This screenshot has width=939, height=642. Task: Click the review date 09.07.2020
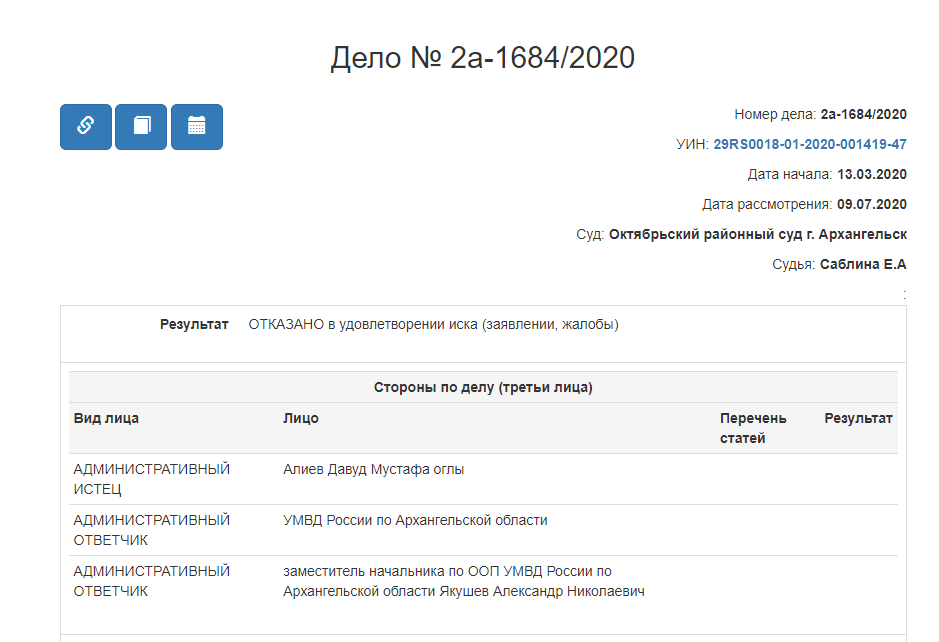pos(871,204)
